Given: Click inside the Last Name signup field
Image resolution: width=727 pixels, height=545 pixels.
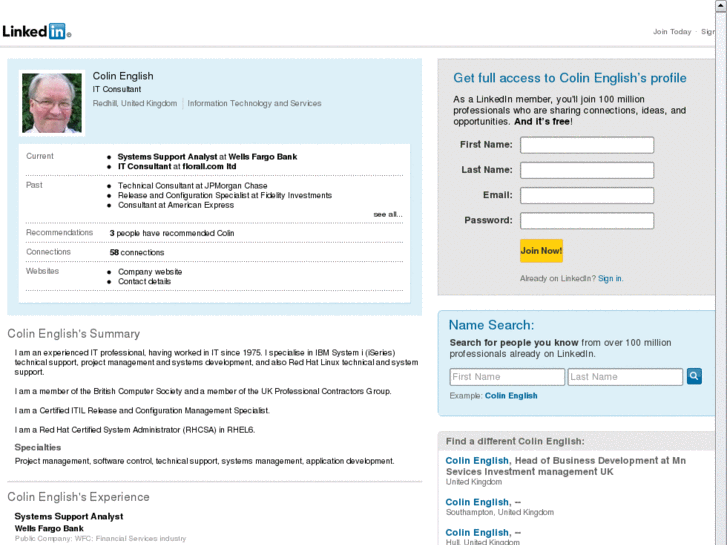Looking at the screenshot, I should click(587, 170).
